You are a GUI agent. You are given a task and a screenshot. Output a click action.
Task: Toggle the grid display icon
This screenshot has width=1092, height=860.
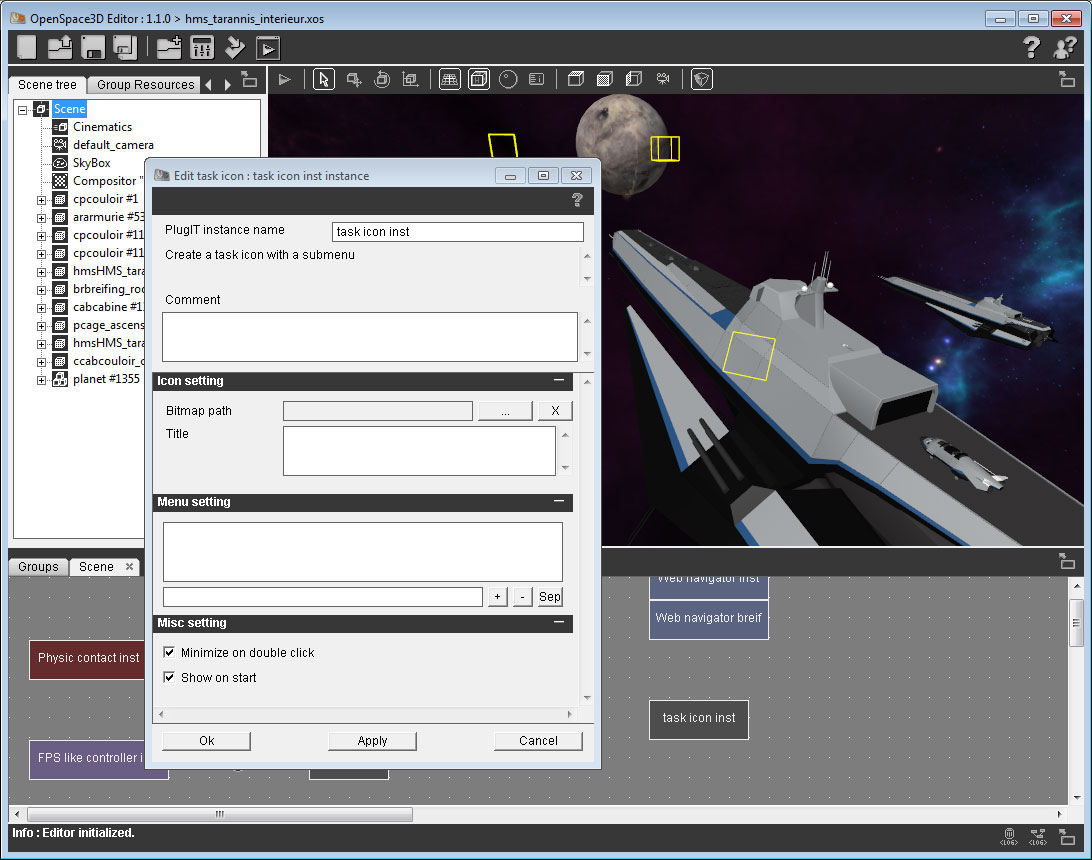pyautogui.click(x=450, y=80)
